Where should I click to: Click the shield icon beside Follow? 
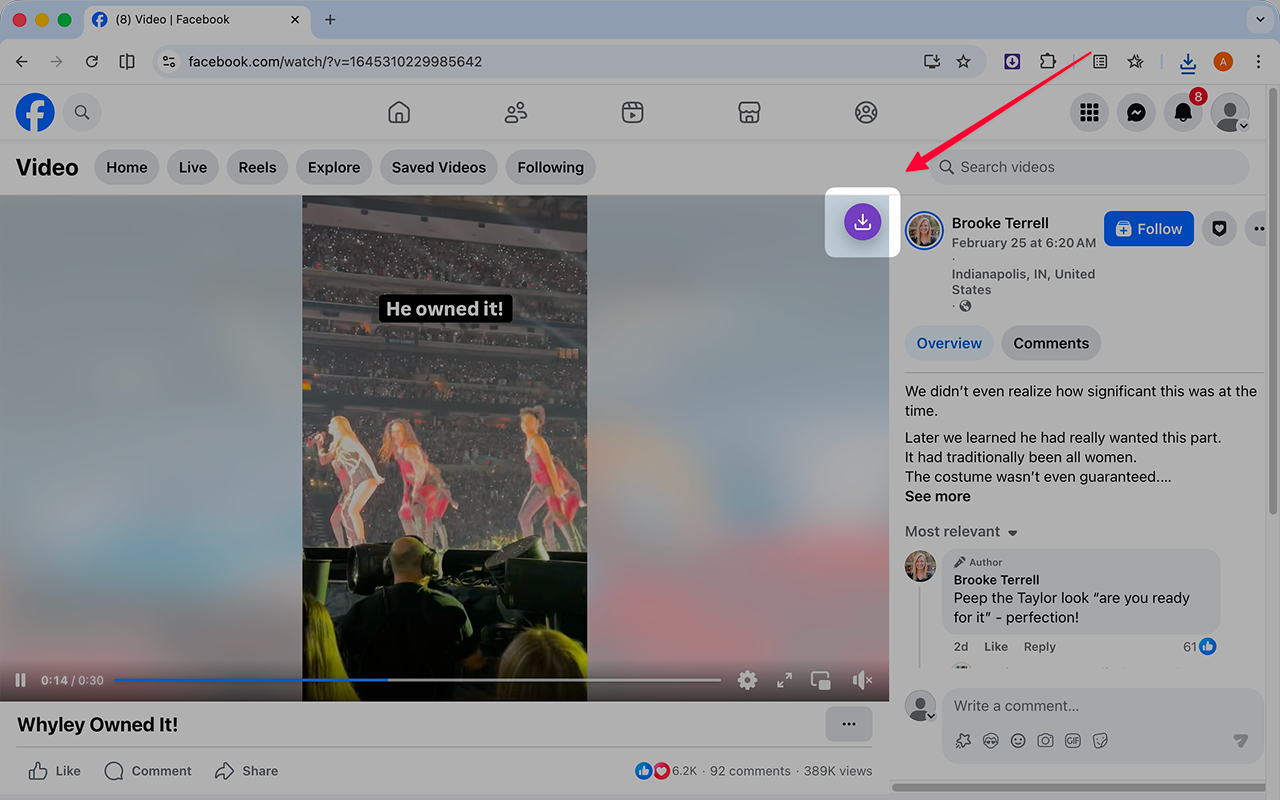[x=1219, y=229]
